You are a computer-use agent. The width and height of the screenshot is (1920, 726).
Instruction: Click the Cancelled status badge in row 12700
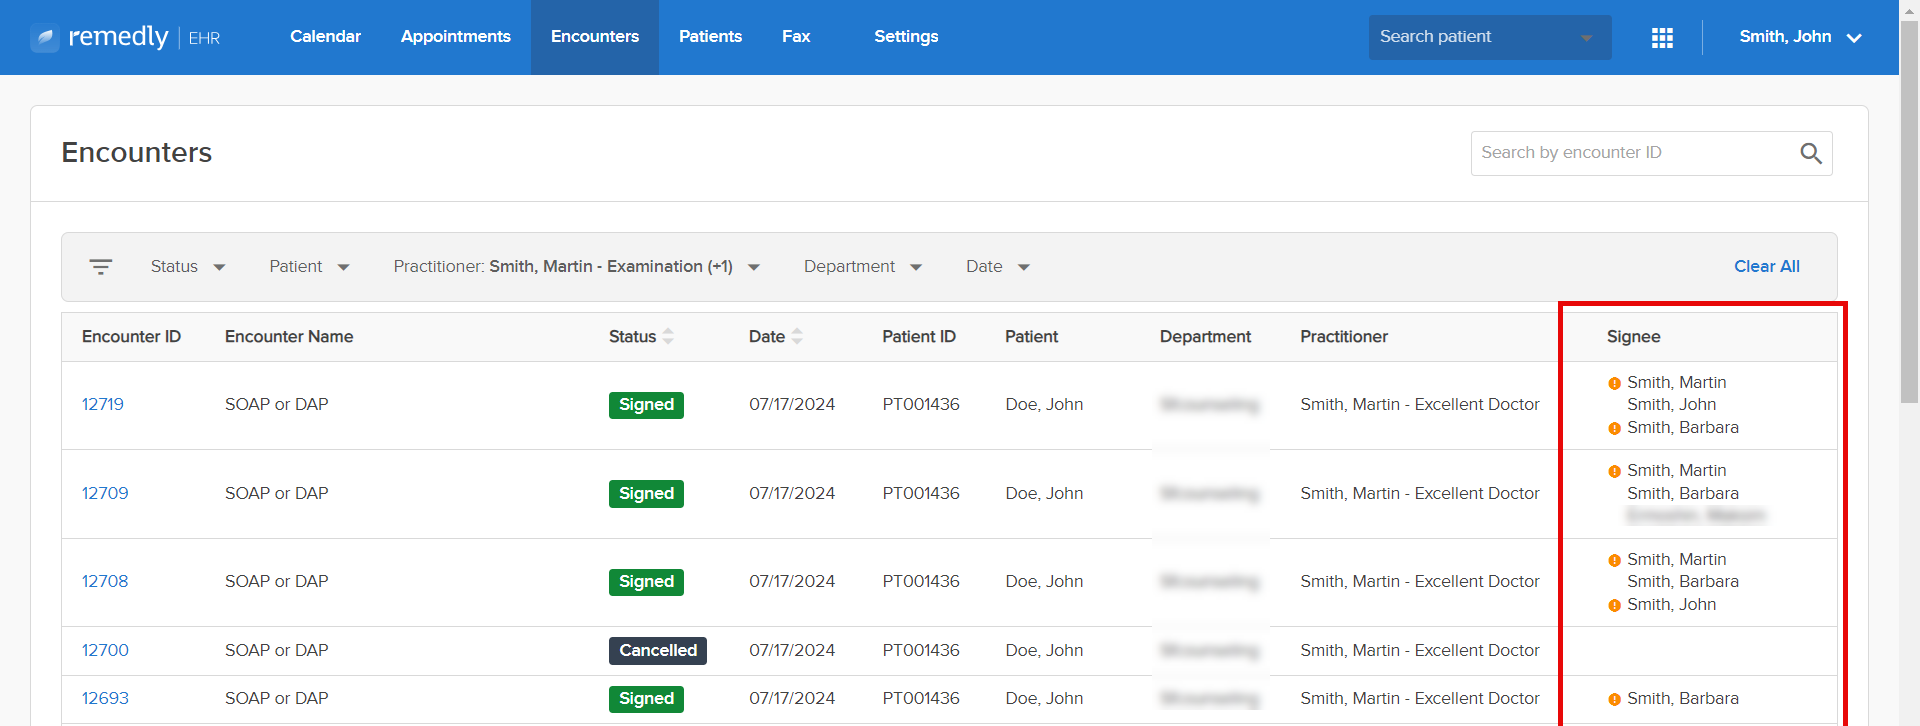658,651
